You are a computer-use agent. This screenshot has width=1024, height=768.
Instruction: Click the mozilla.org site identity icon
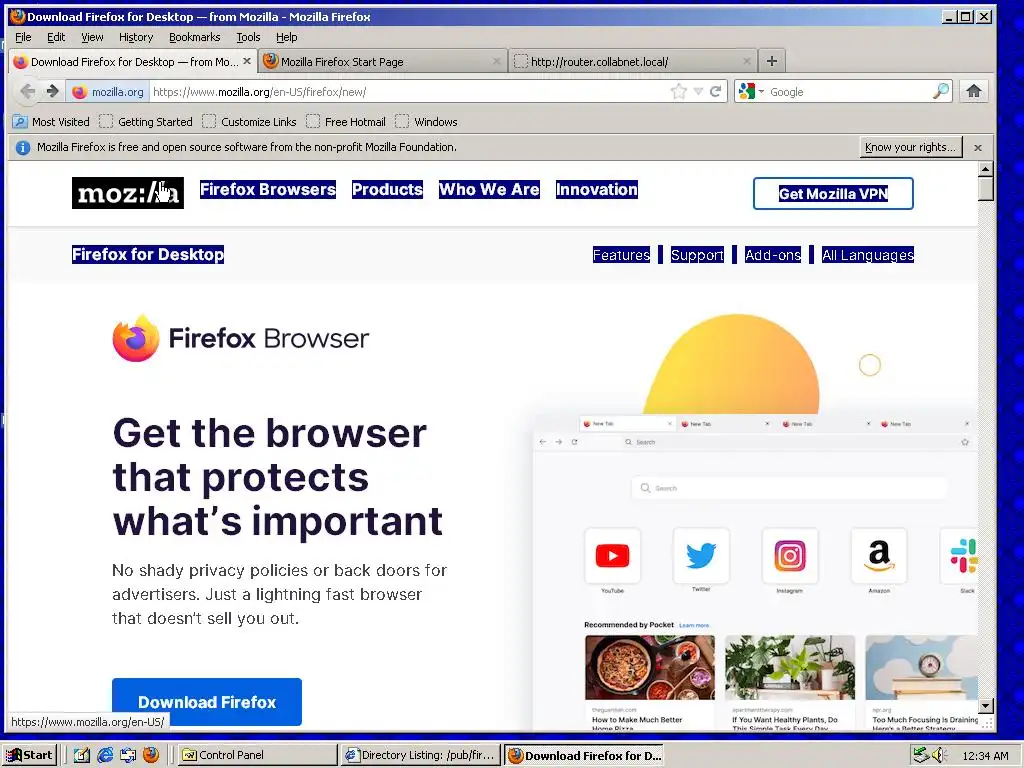click(108, 91)
